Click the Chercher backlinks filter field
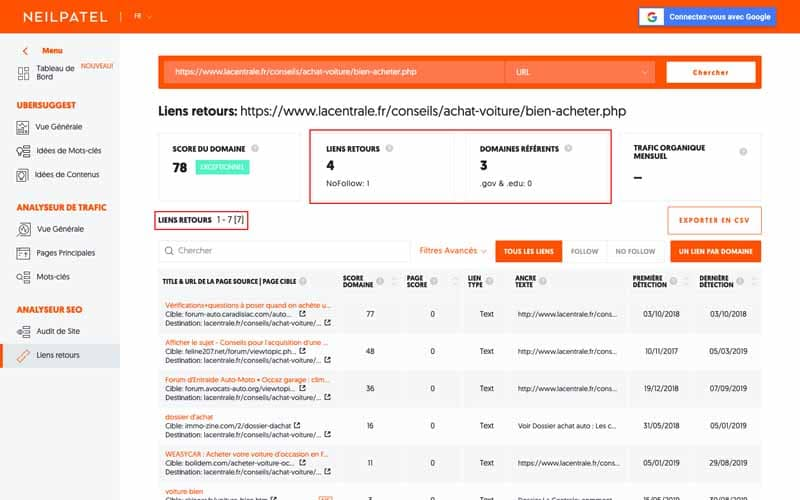 (284, 251)
